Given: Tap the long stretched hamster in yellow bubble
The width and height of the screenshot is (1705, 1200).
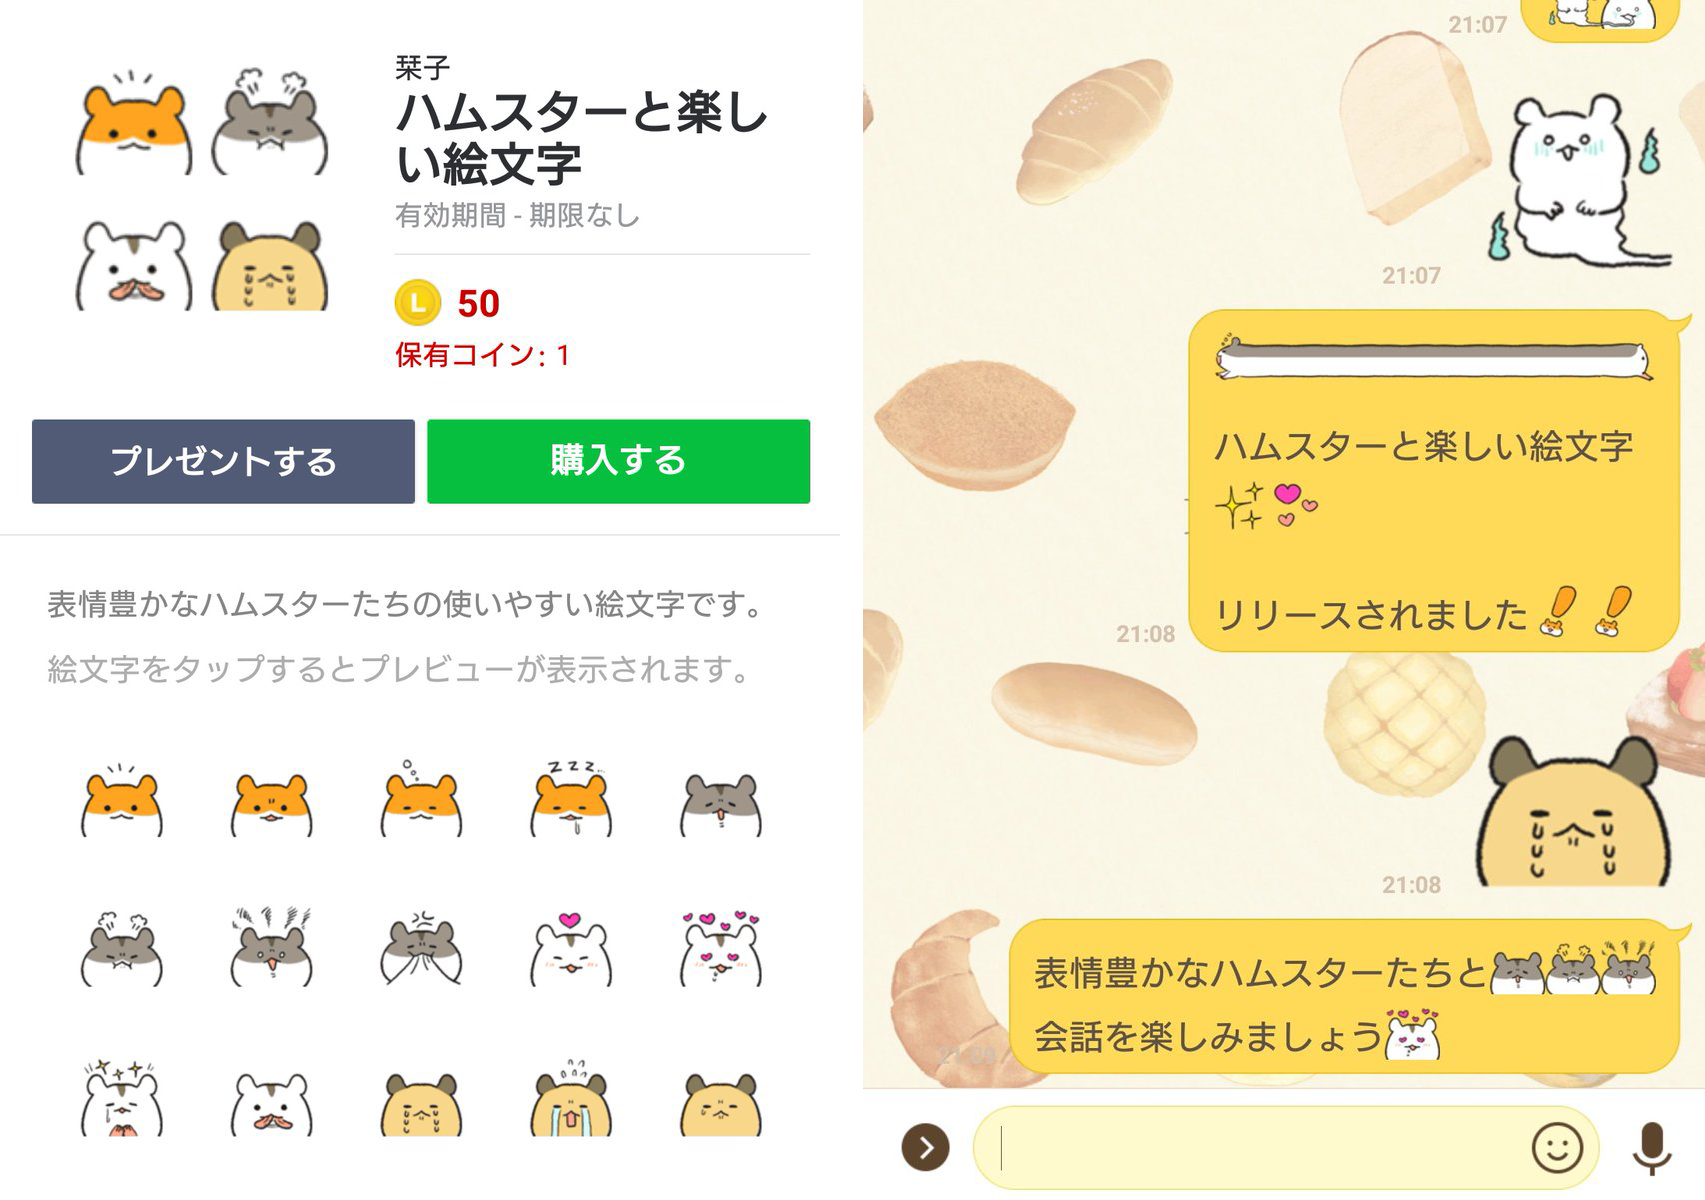Looking at the screenshot, I should 1433,358.
